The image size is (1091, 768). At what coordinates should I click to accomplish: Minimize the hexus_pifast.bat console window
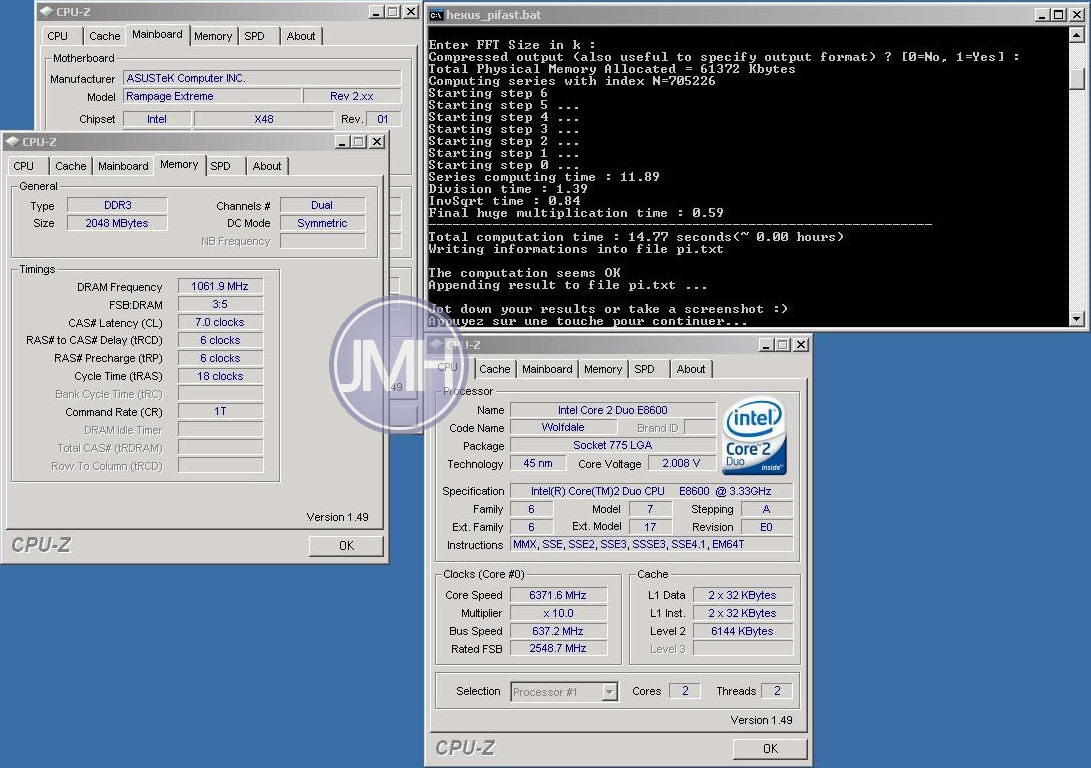click(1042, 15)
